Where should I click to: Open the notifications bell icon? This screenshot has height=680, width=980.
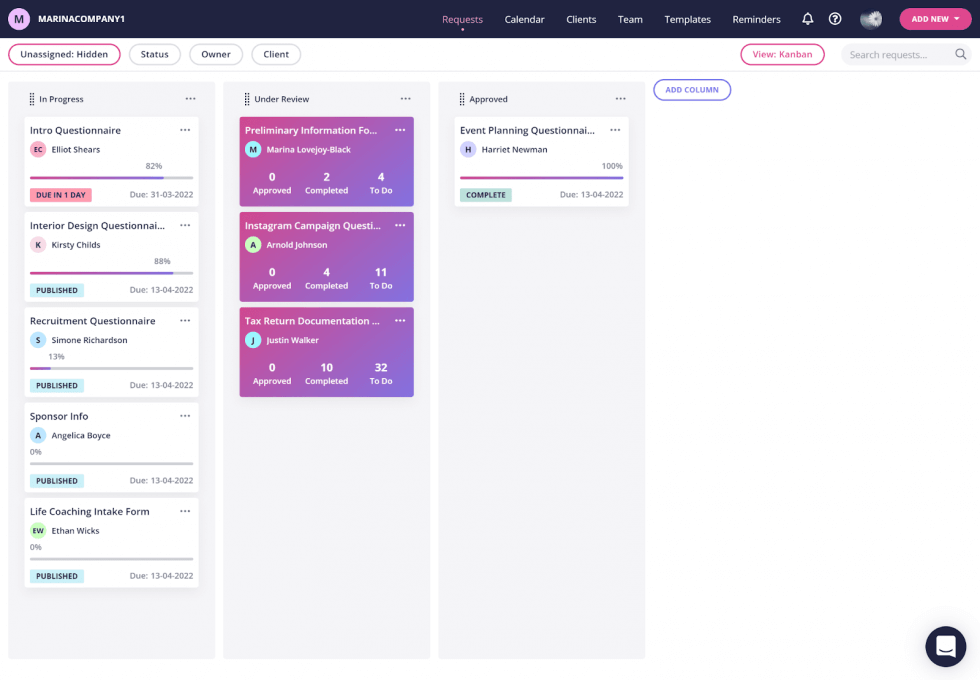(807, 19)
